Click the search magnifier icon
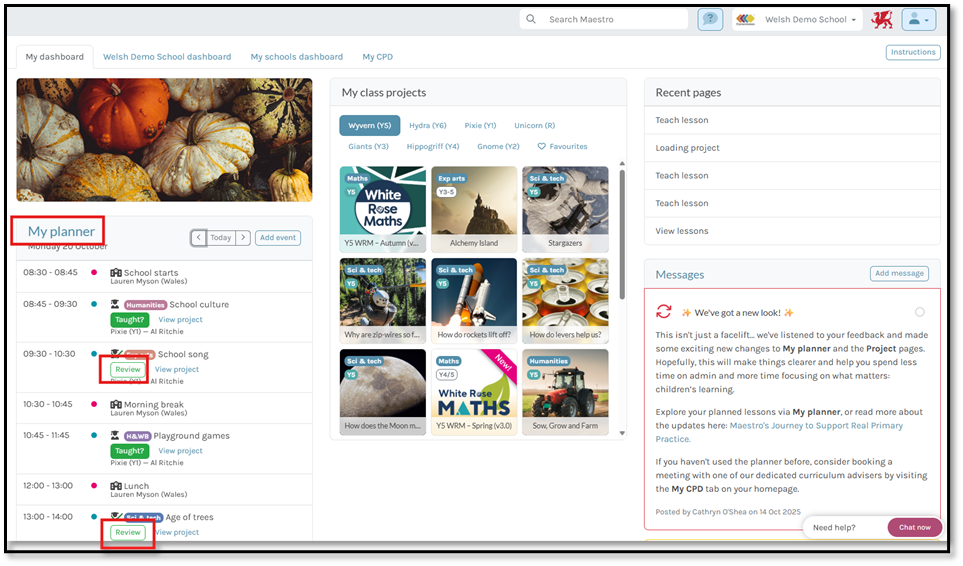The height and width of the screenshot is (566, 963). pos(531,20)
